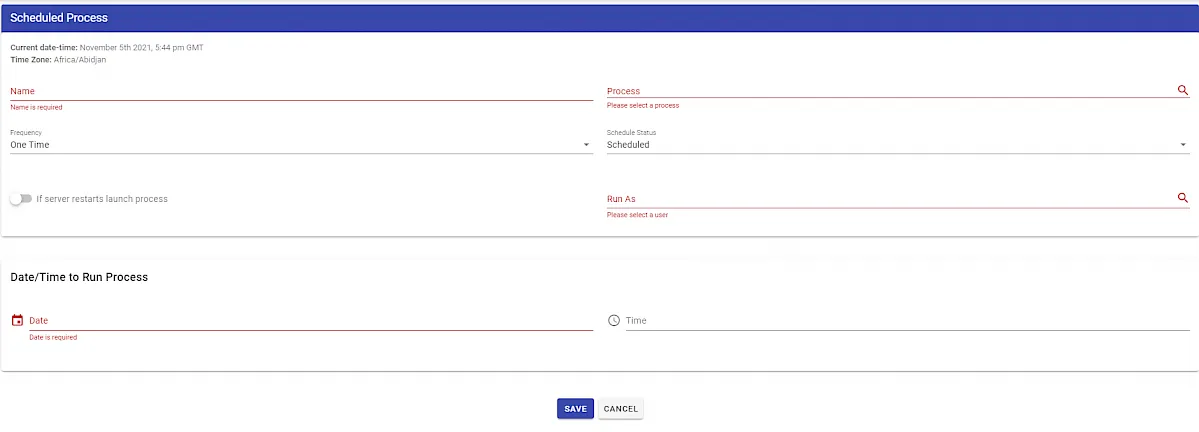1199x432 pixels.
Task: Click the clock icon beside Time
Action: coord(613,320)
